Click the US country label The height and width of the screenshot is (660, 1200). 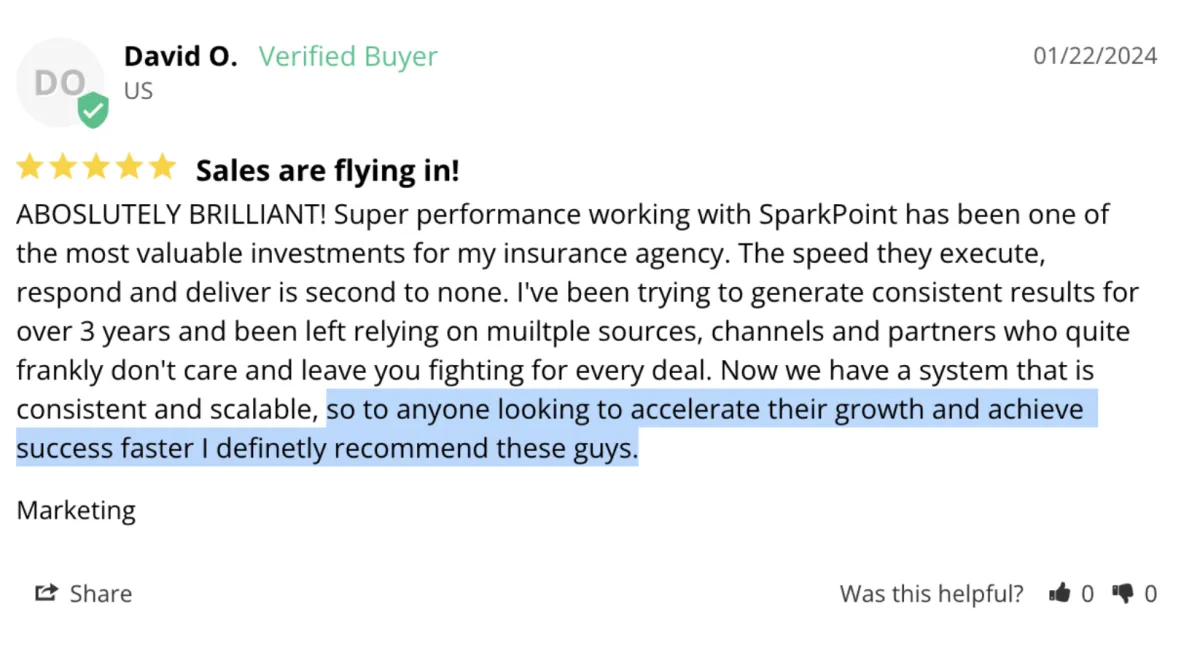pyautogui.click(x=138, y=91)
